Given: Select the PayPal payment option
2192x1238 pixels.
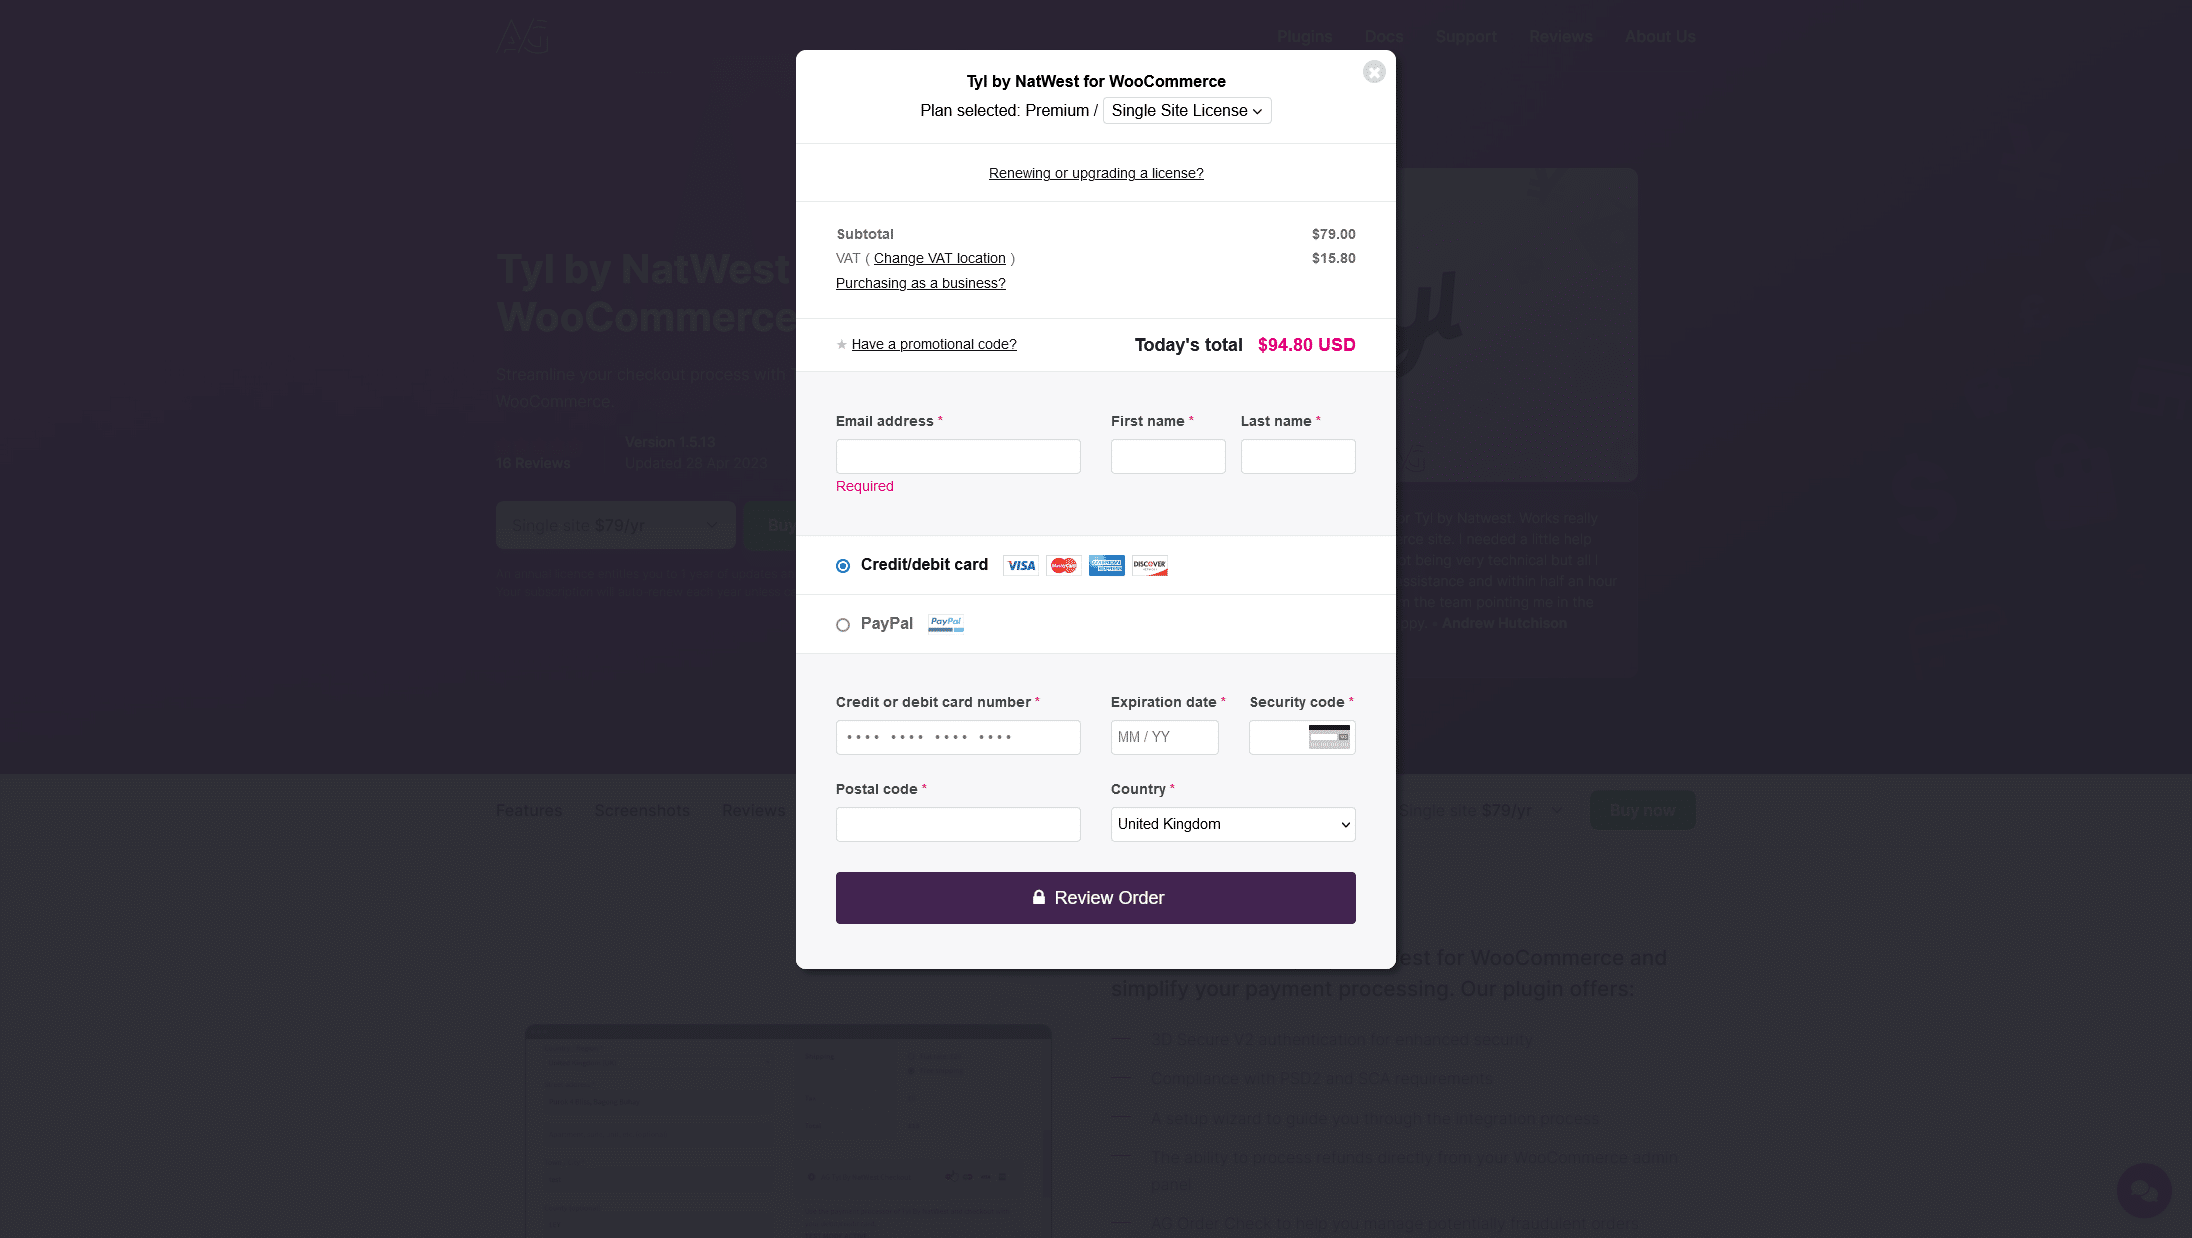Looking at the screenshot, I should pyautogui.click(x=843, y=625).
